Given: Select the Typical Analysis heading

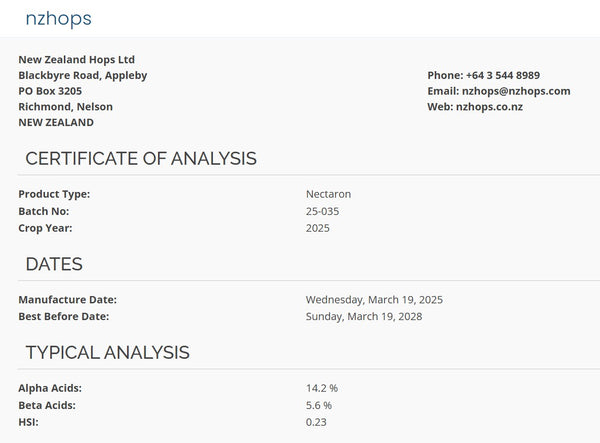Looking at the screenshot, I should 108,352.
